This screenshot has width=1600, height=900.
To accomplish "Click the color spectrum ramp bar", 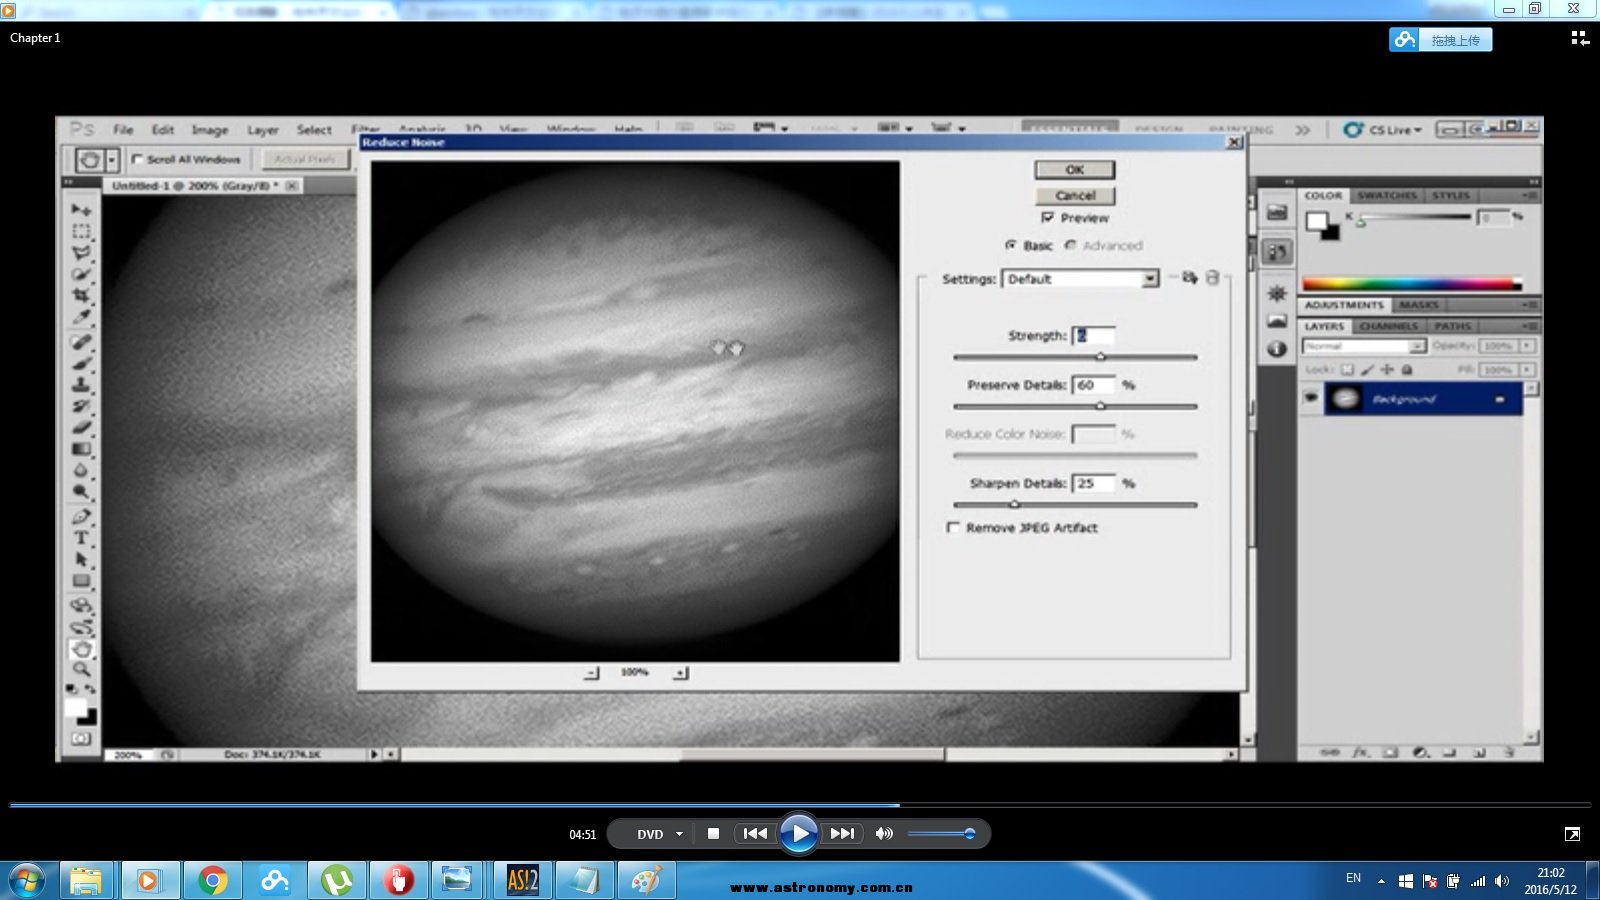I will pyautogui.click(x=1411, y=284).
